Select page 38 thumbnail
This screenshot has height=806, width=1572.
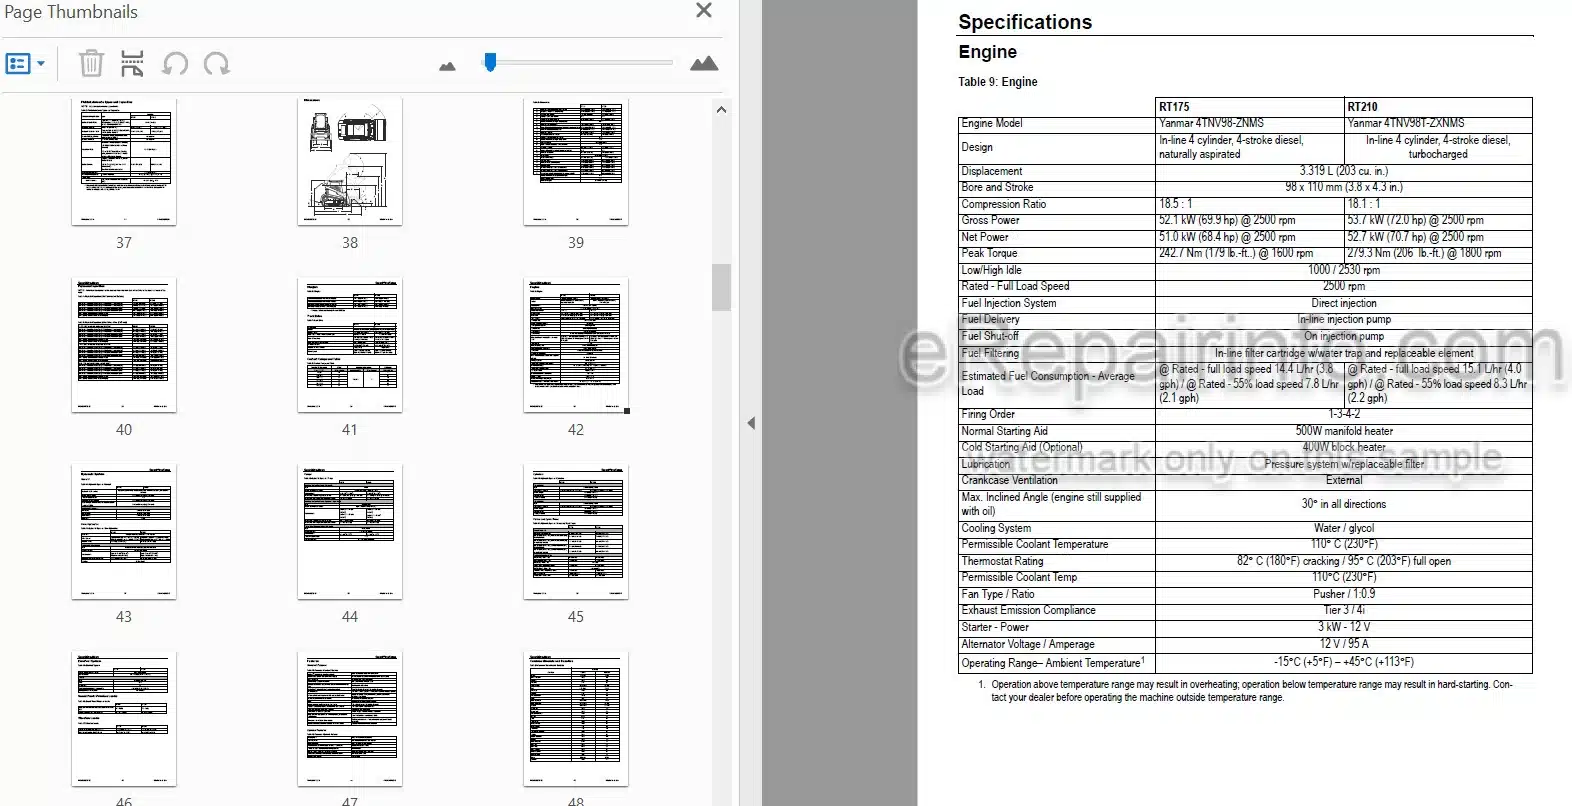[350, 161]
